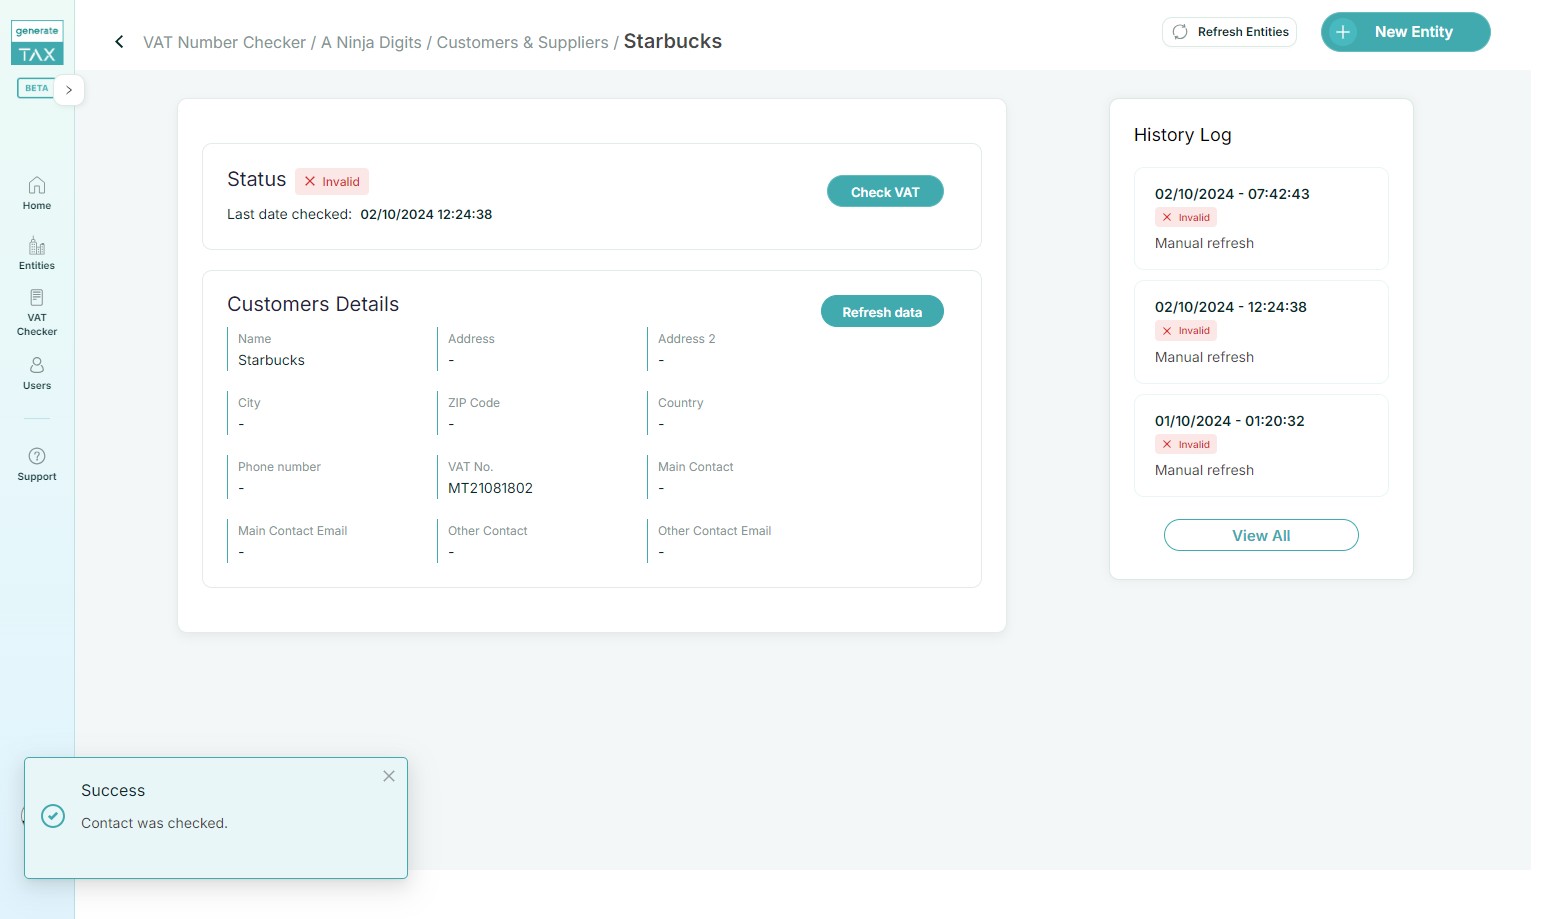Navigate to Customers & Suppliers breadcrumb
Viewport: 1541px width, 919px height.
pos(522,42)
